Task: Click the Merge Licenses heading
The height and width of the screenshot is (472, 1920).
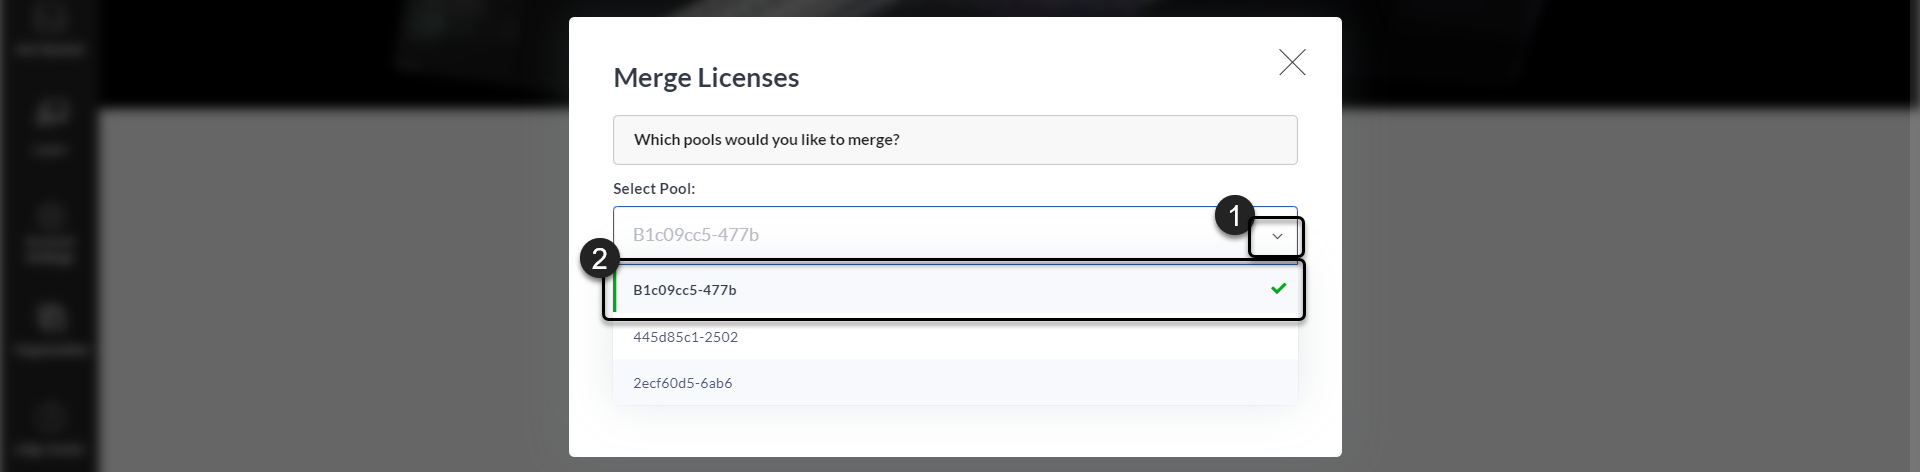Action: pos(706,77)
